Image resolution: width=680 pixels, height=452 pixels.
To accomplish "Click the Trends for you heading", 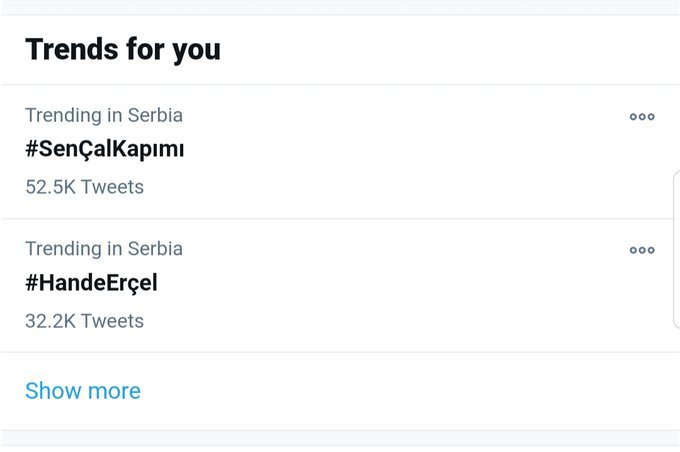I will tap(123, 49).
